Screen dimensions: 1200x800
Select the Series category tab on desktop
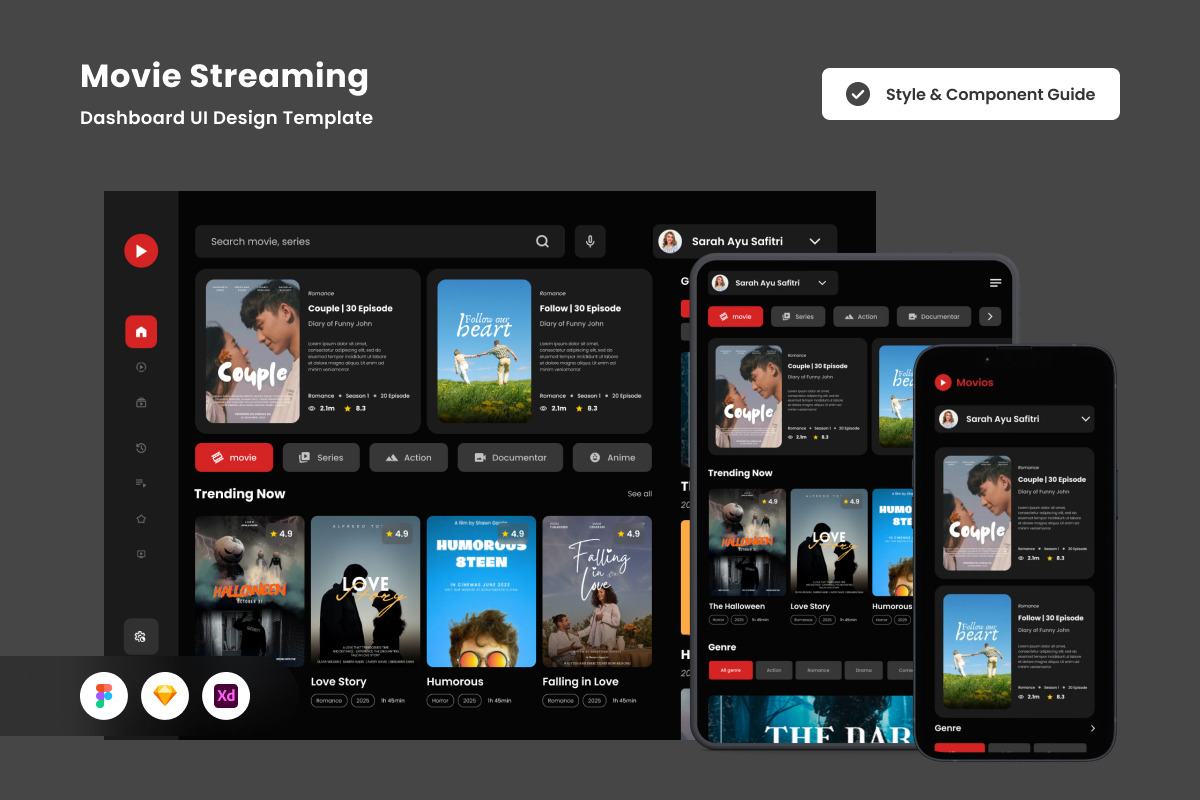point(321,458)
